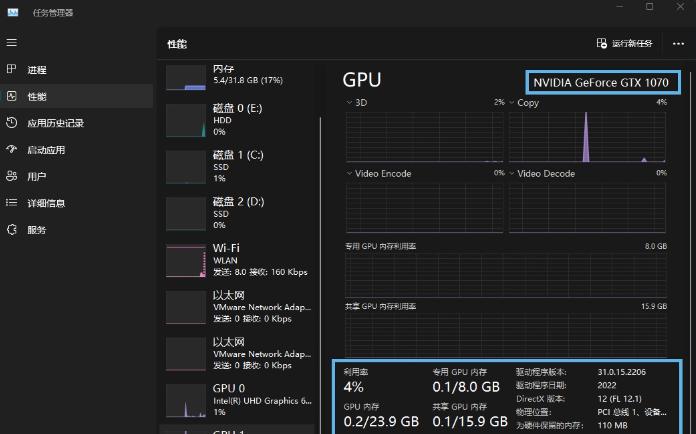The image size is (696, 434).
Task: Open the 服务 tab
Action: (77, 229)
